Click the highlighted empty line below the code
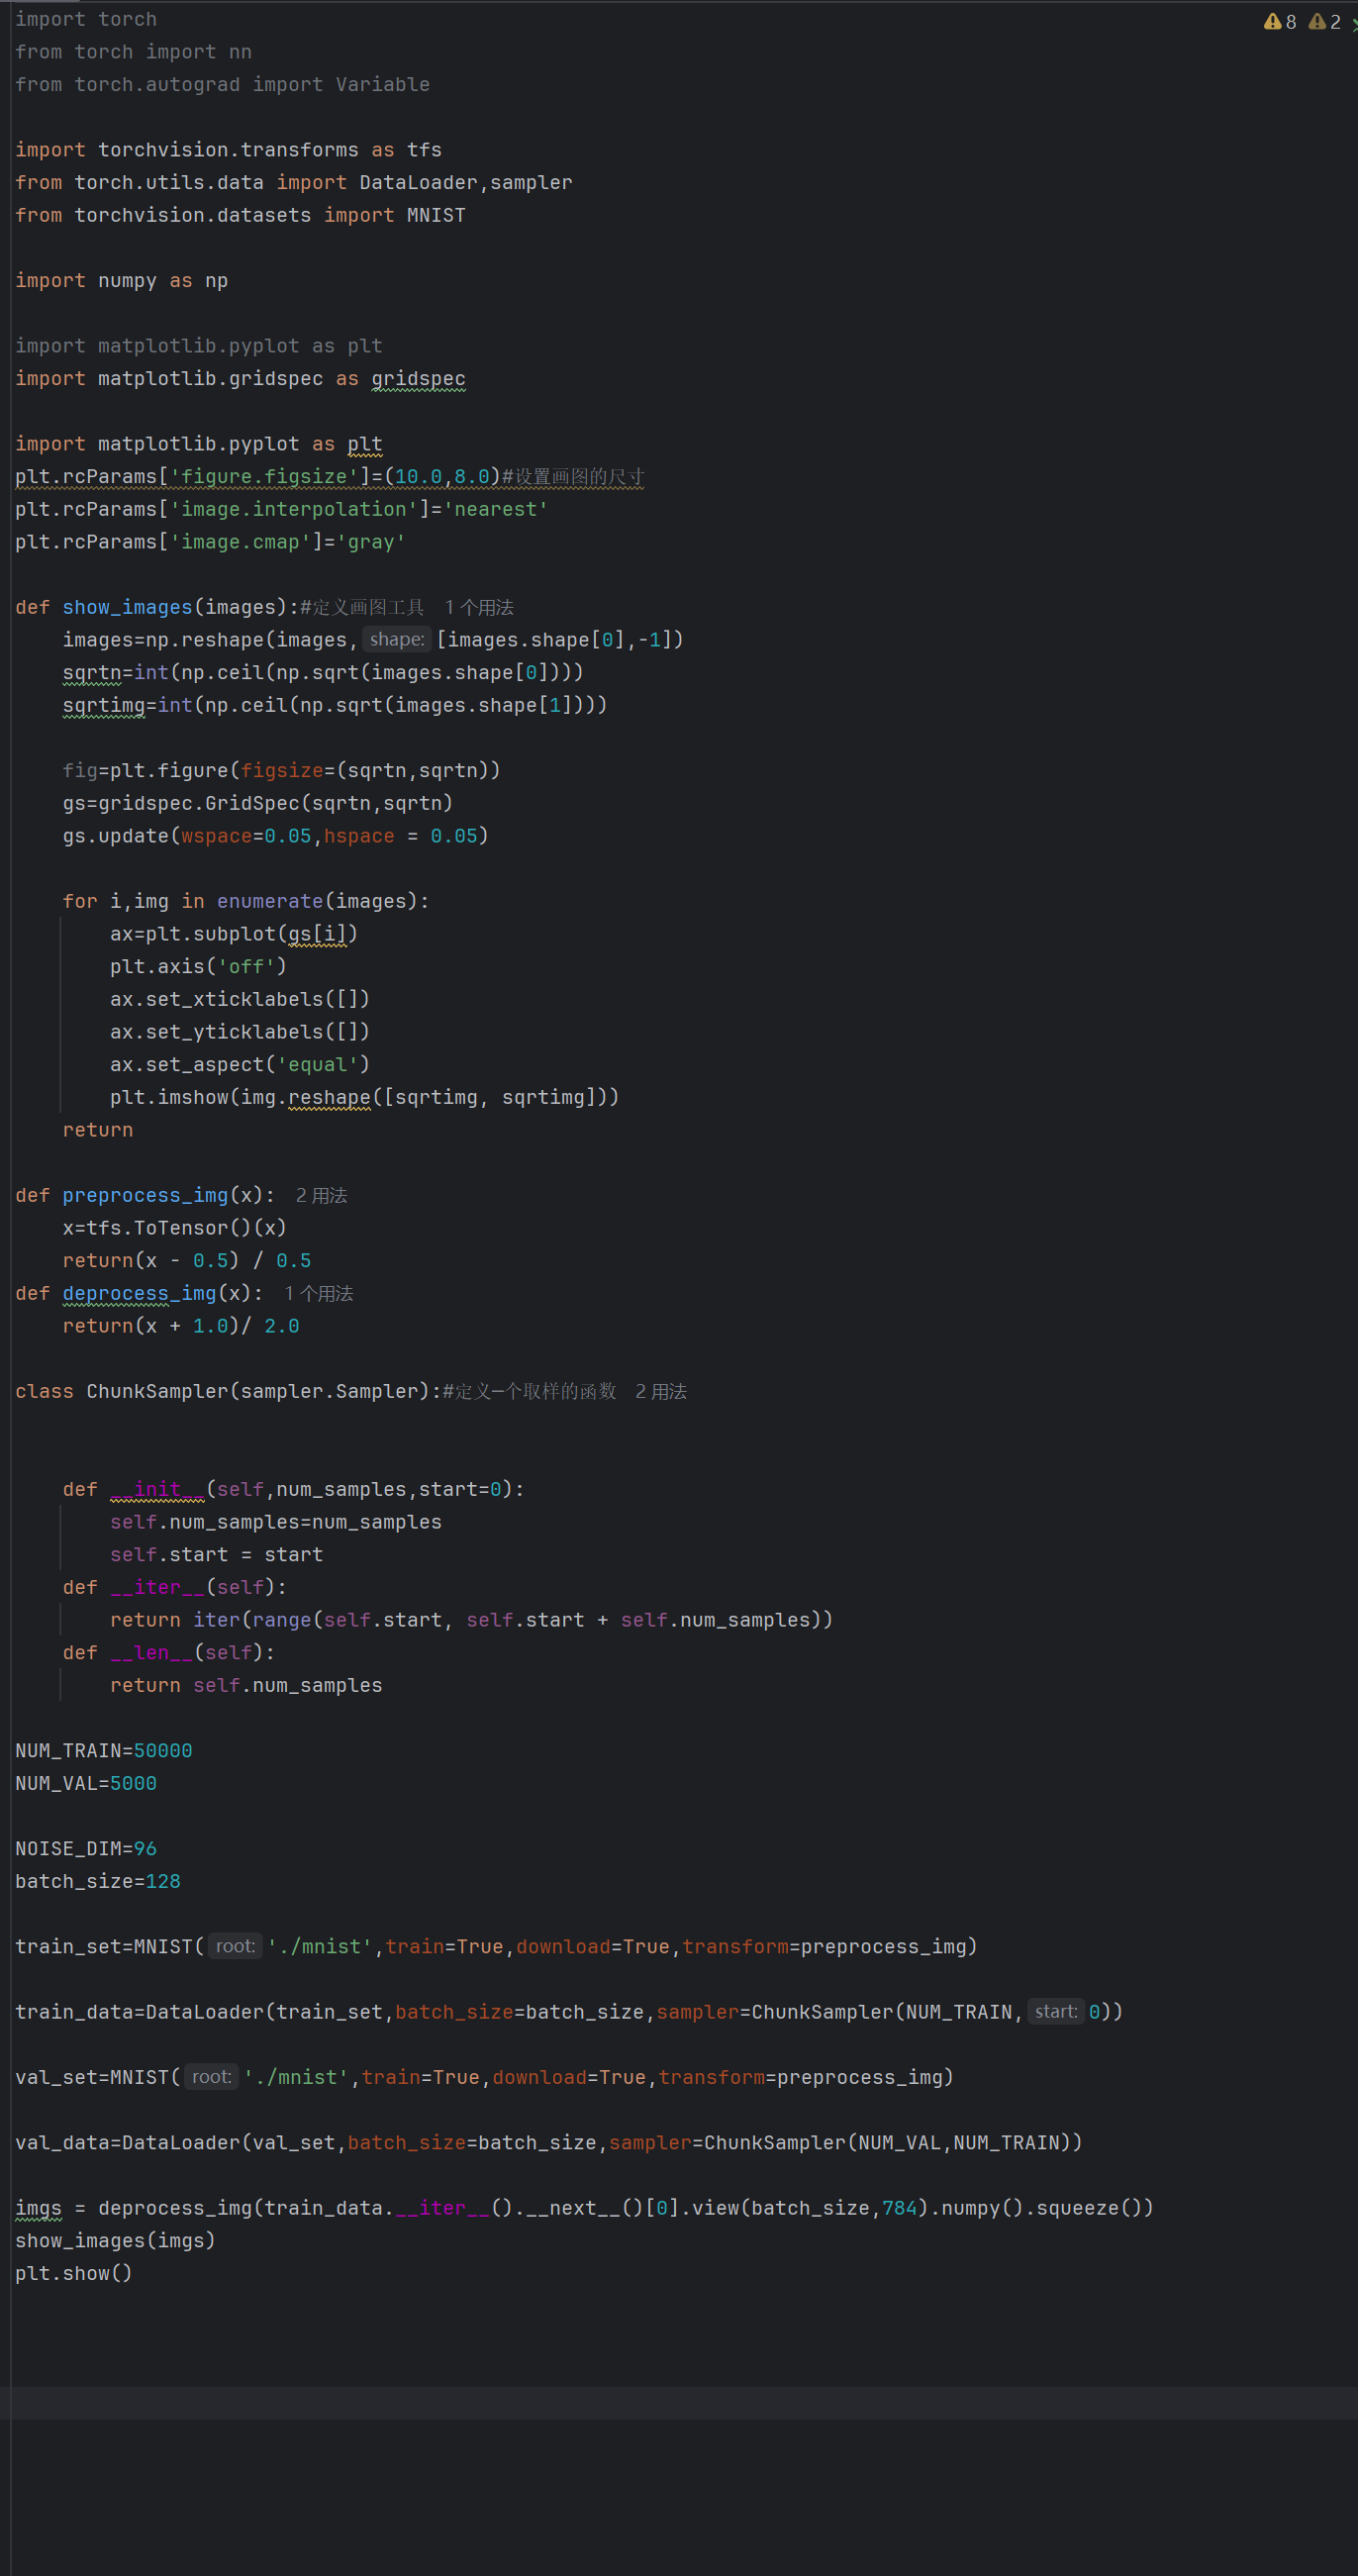 [x=680, y=2403]
